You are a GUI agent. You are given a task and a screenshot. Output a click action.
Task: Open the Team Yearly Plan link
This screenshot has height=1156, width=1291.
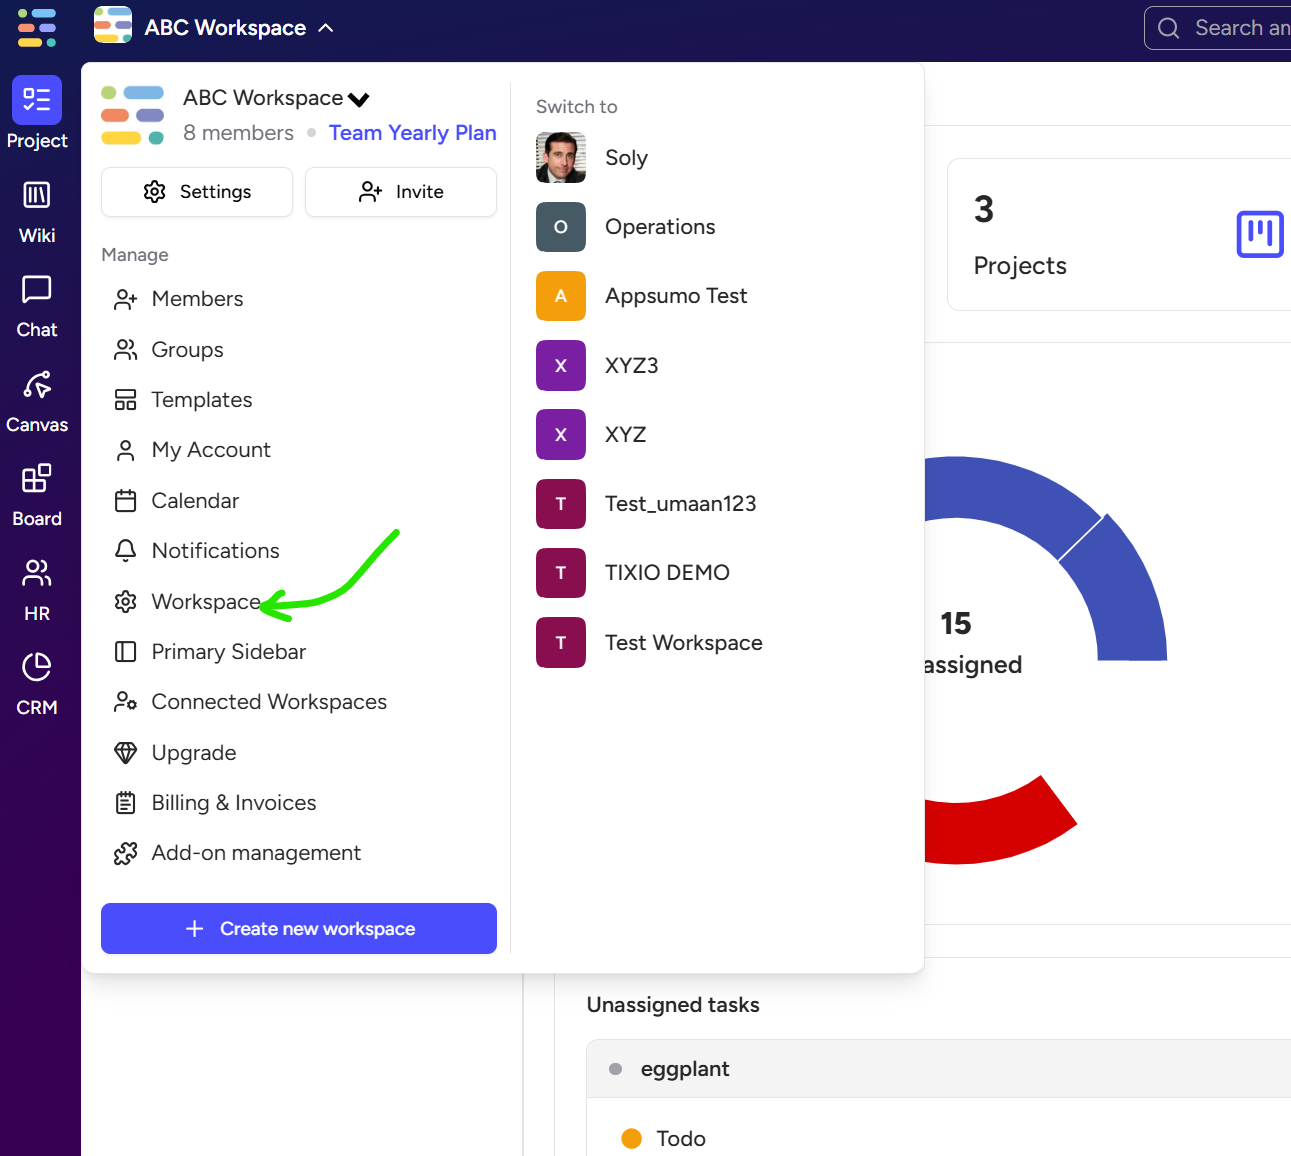click(x=412, y=133)
